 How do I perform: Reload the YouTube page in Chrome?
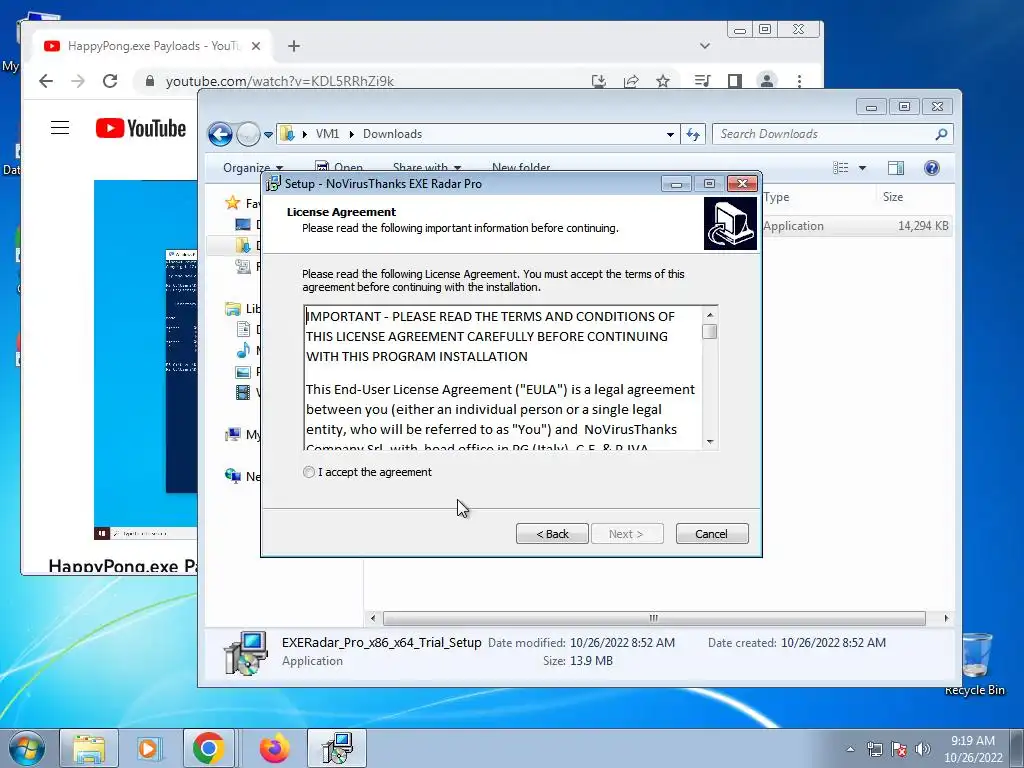[110, 81]
